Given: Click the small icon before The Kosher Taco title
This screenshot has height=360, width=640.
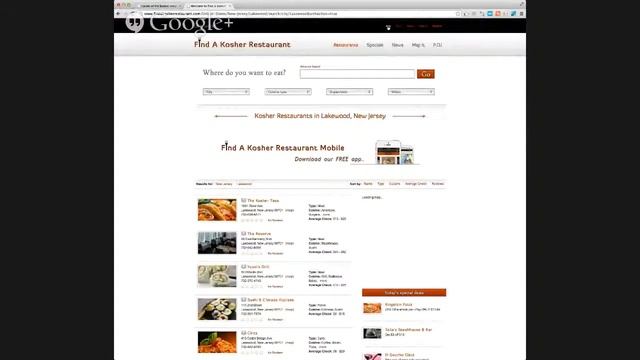Looking at the screenshot, I should pyautogui.click(x=244, y=200).
